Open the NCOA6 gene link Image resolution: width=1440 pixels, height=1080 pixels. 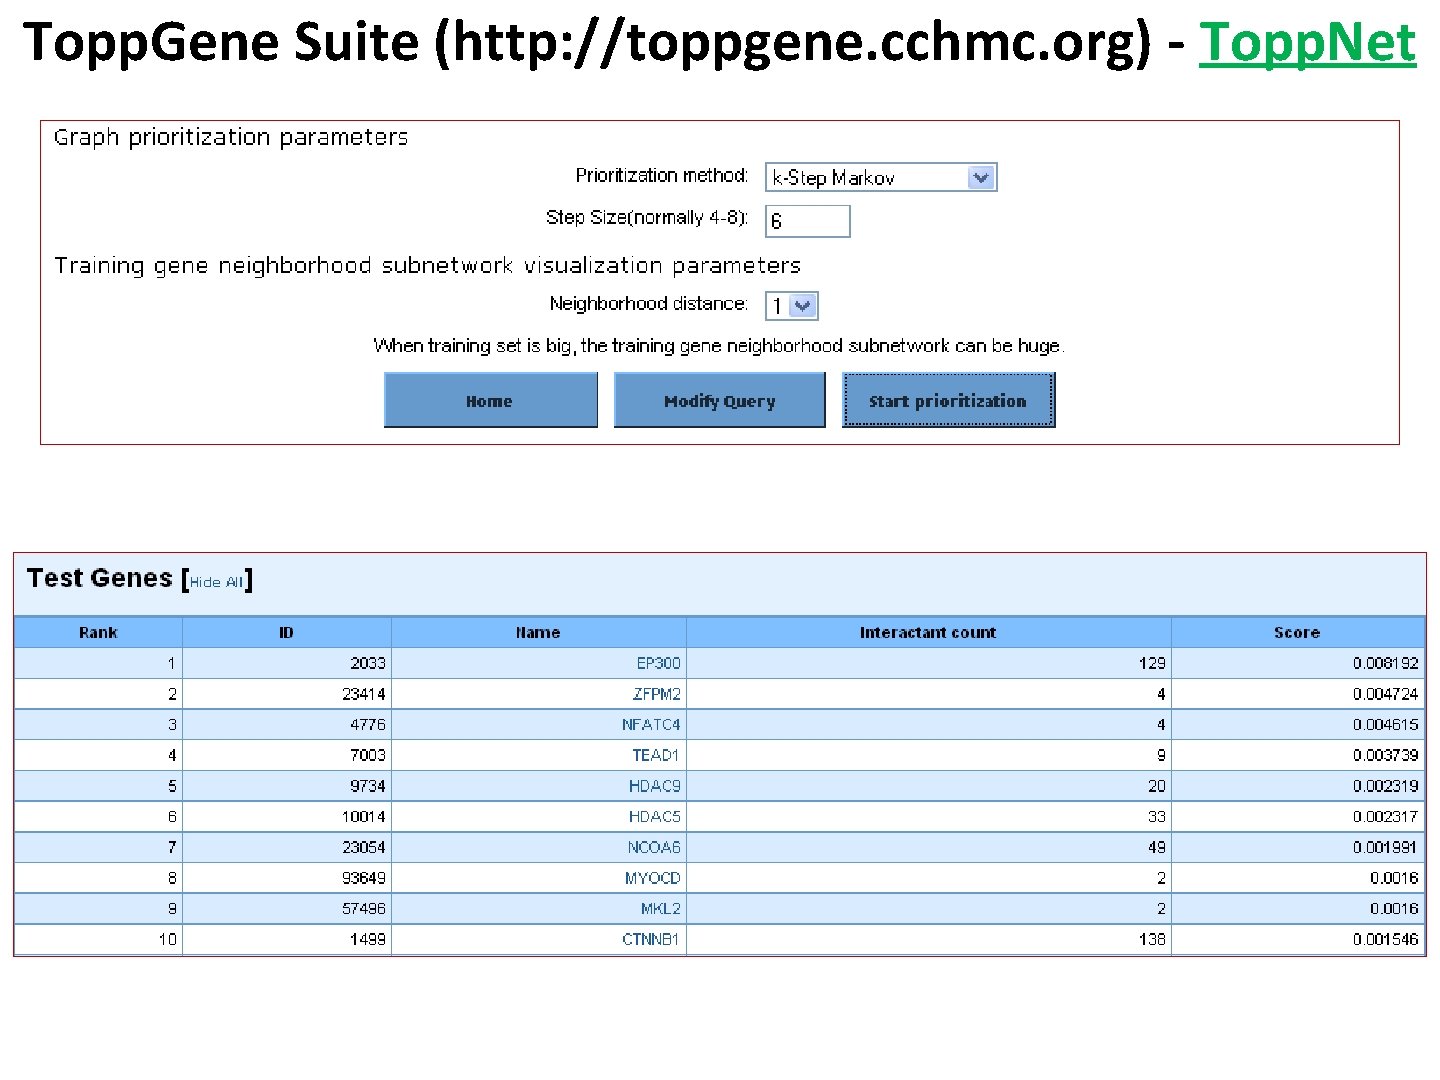click(654, 848)
